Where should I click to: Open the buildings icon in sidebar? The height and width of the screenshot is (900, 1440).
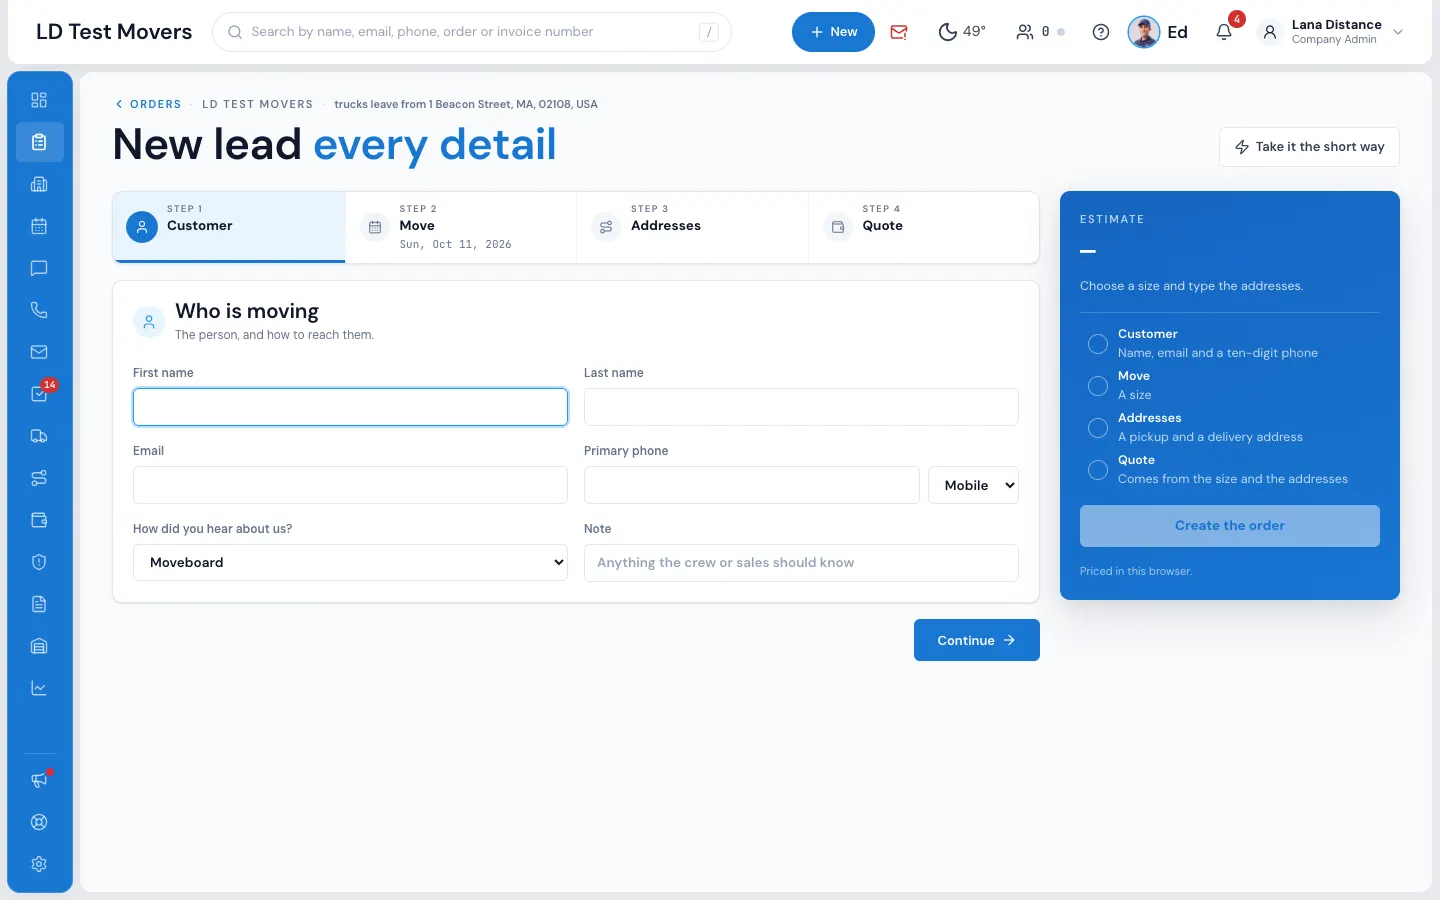pyautogui.click(x=39, y=184)
